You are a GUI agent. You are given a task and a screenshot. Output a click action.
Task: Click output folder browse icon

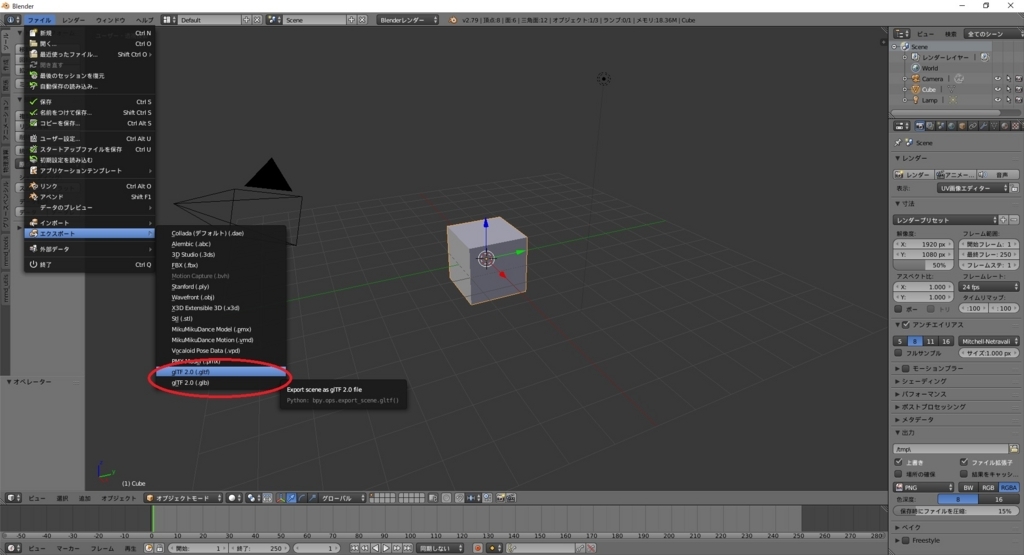pos(1014,449)
